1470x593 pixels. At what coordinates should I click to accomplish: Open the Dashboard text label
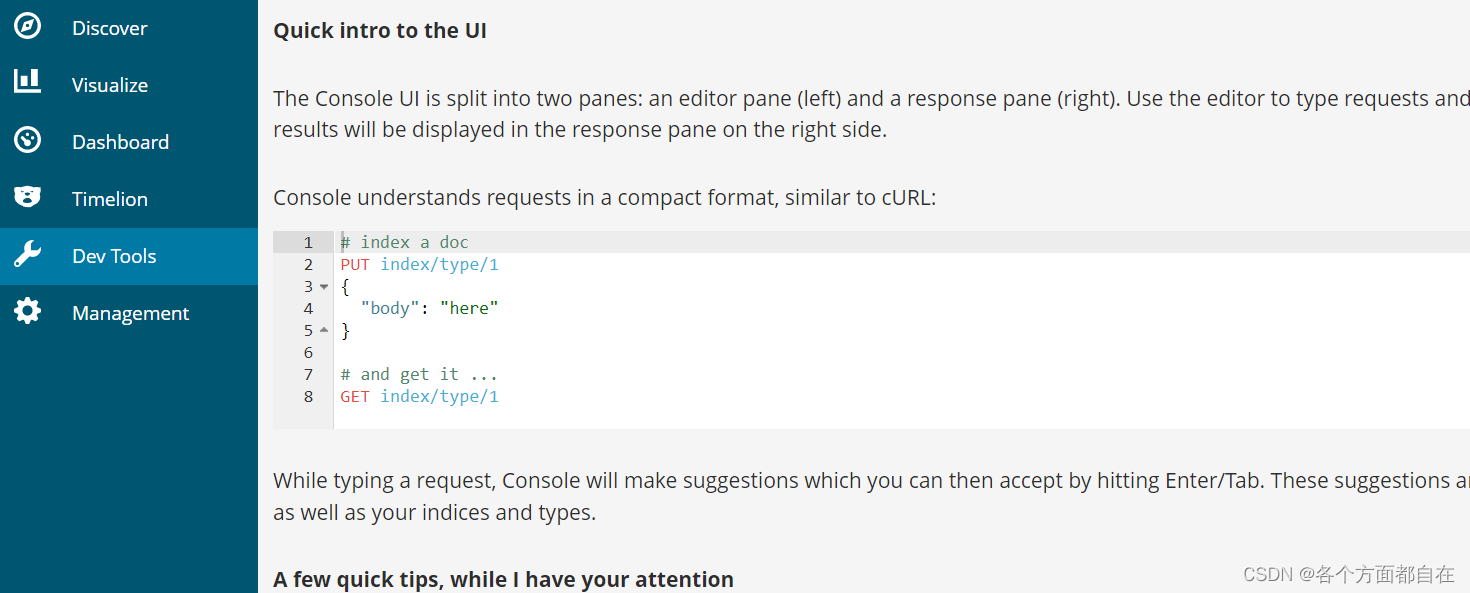[120, 142]
